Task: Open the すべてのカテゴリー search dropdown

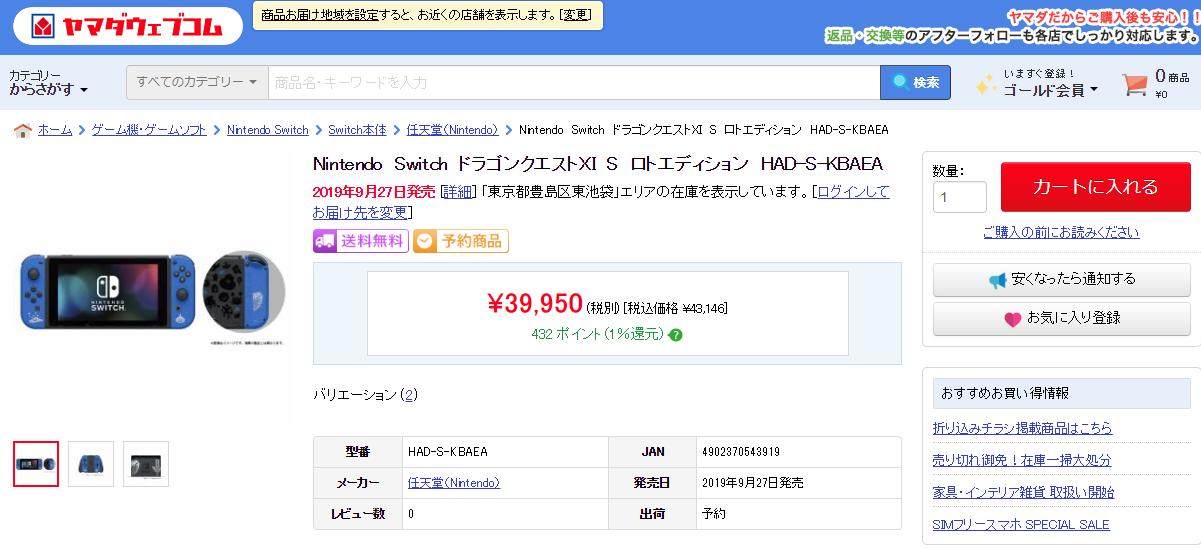Action: pyautogui.click(x=197, y=82)
